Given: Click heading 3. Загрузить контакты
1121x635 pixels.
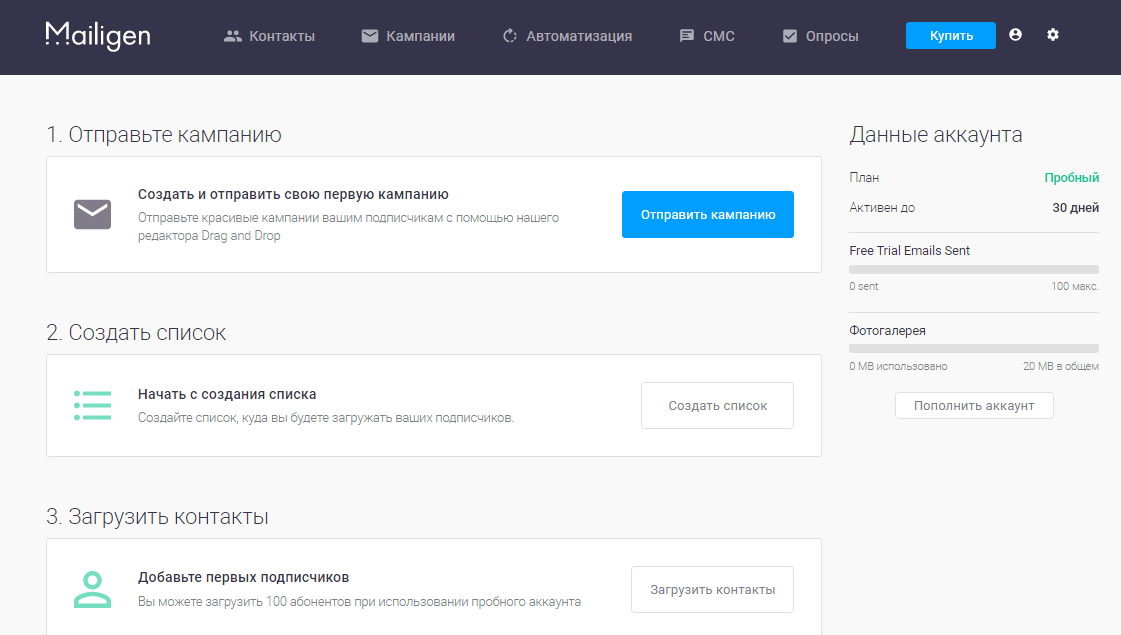Looking at the screenshot, I should pos(157,516).
